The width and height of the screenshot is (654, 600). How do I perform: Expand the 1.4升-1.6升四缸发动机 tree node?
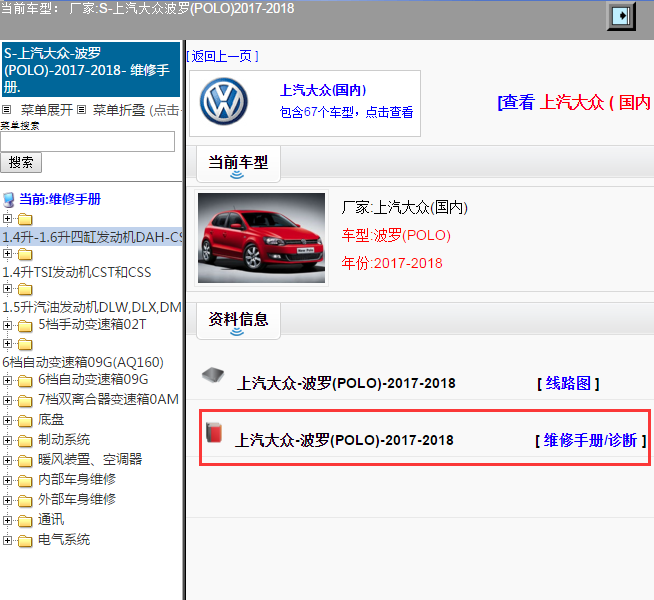click(x=7, y=218)
